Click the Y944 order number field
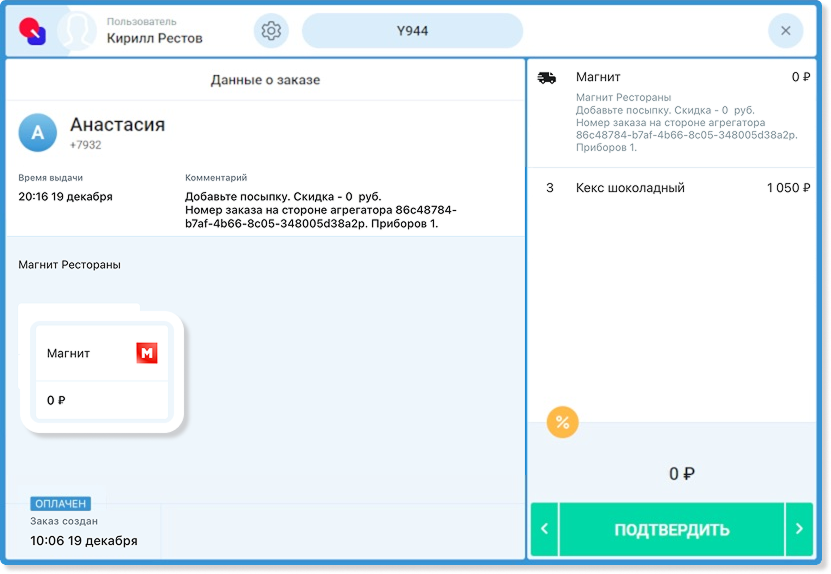The width and height of the screenshot is (831, 574). [412, 31]
